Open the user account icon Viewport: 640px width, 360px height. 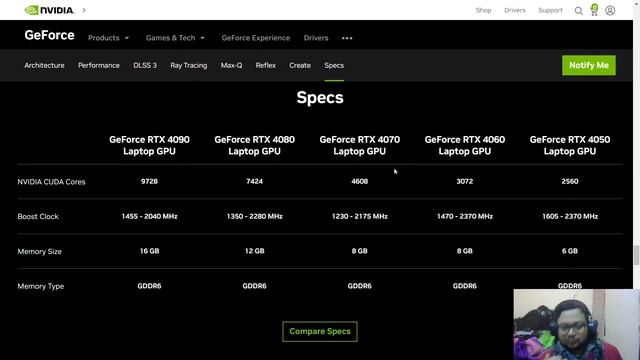pyautogui.click(x=610, y=11)
